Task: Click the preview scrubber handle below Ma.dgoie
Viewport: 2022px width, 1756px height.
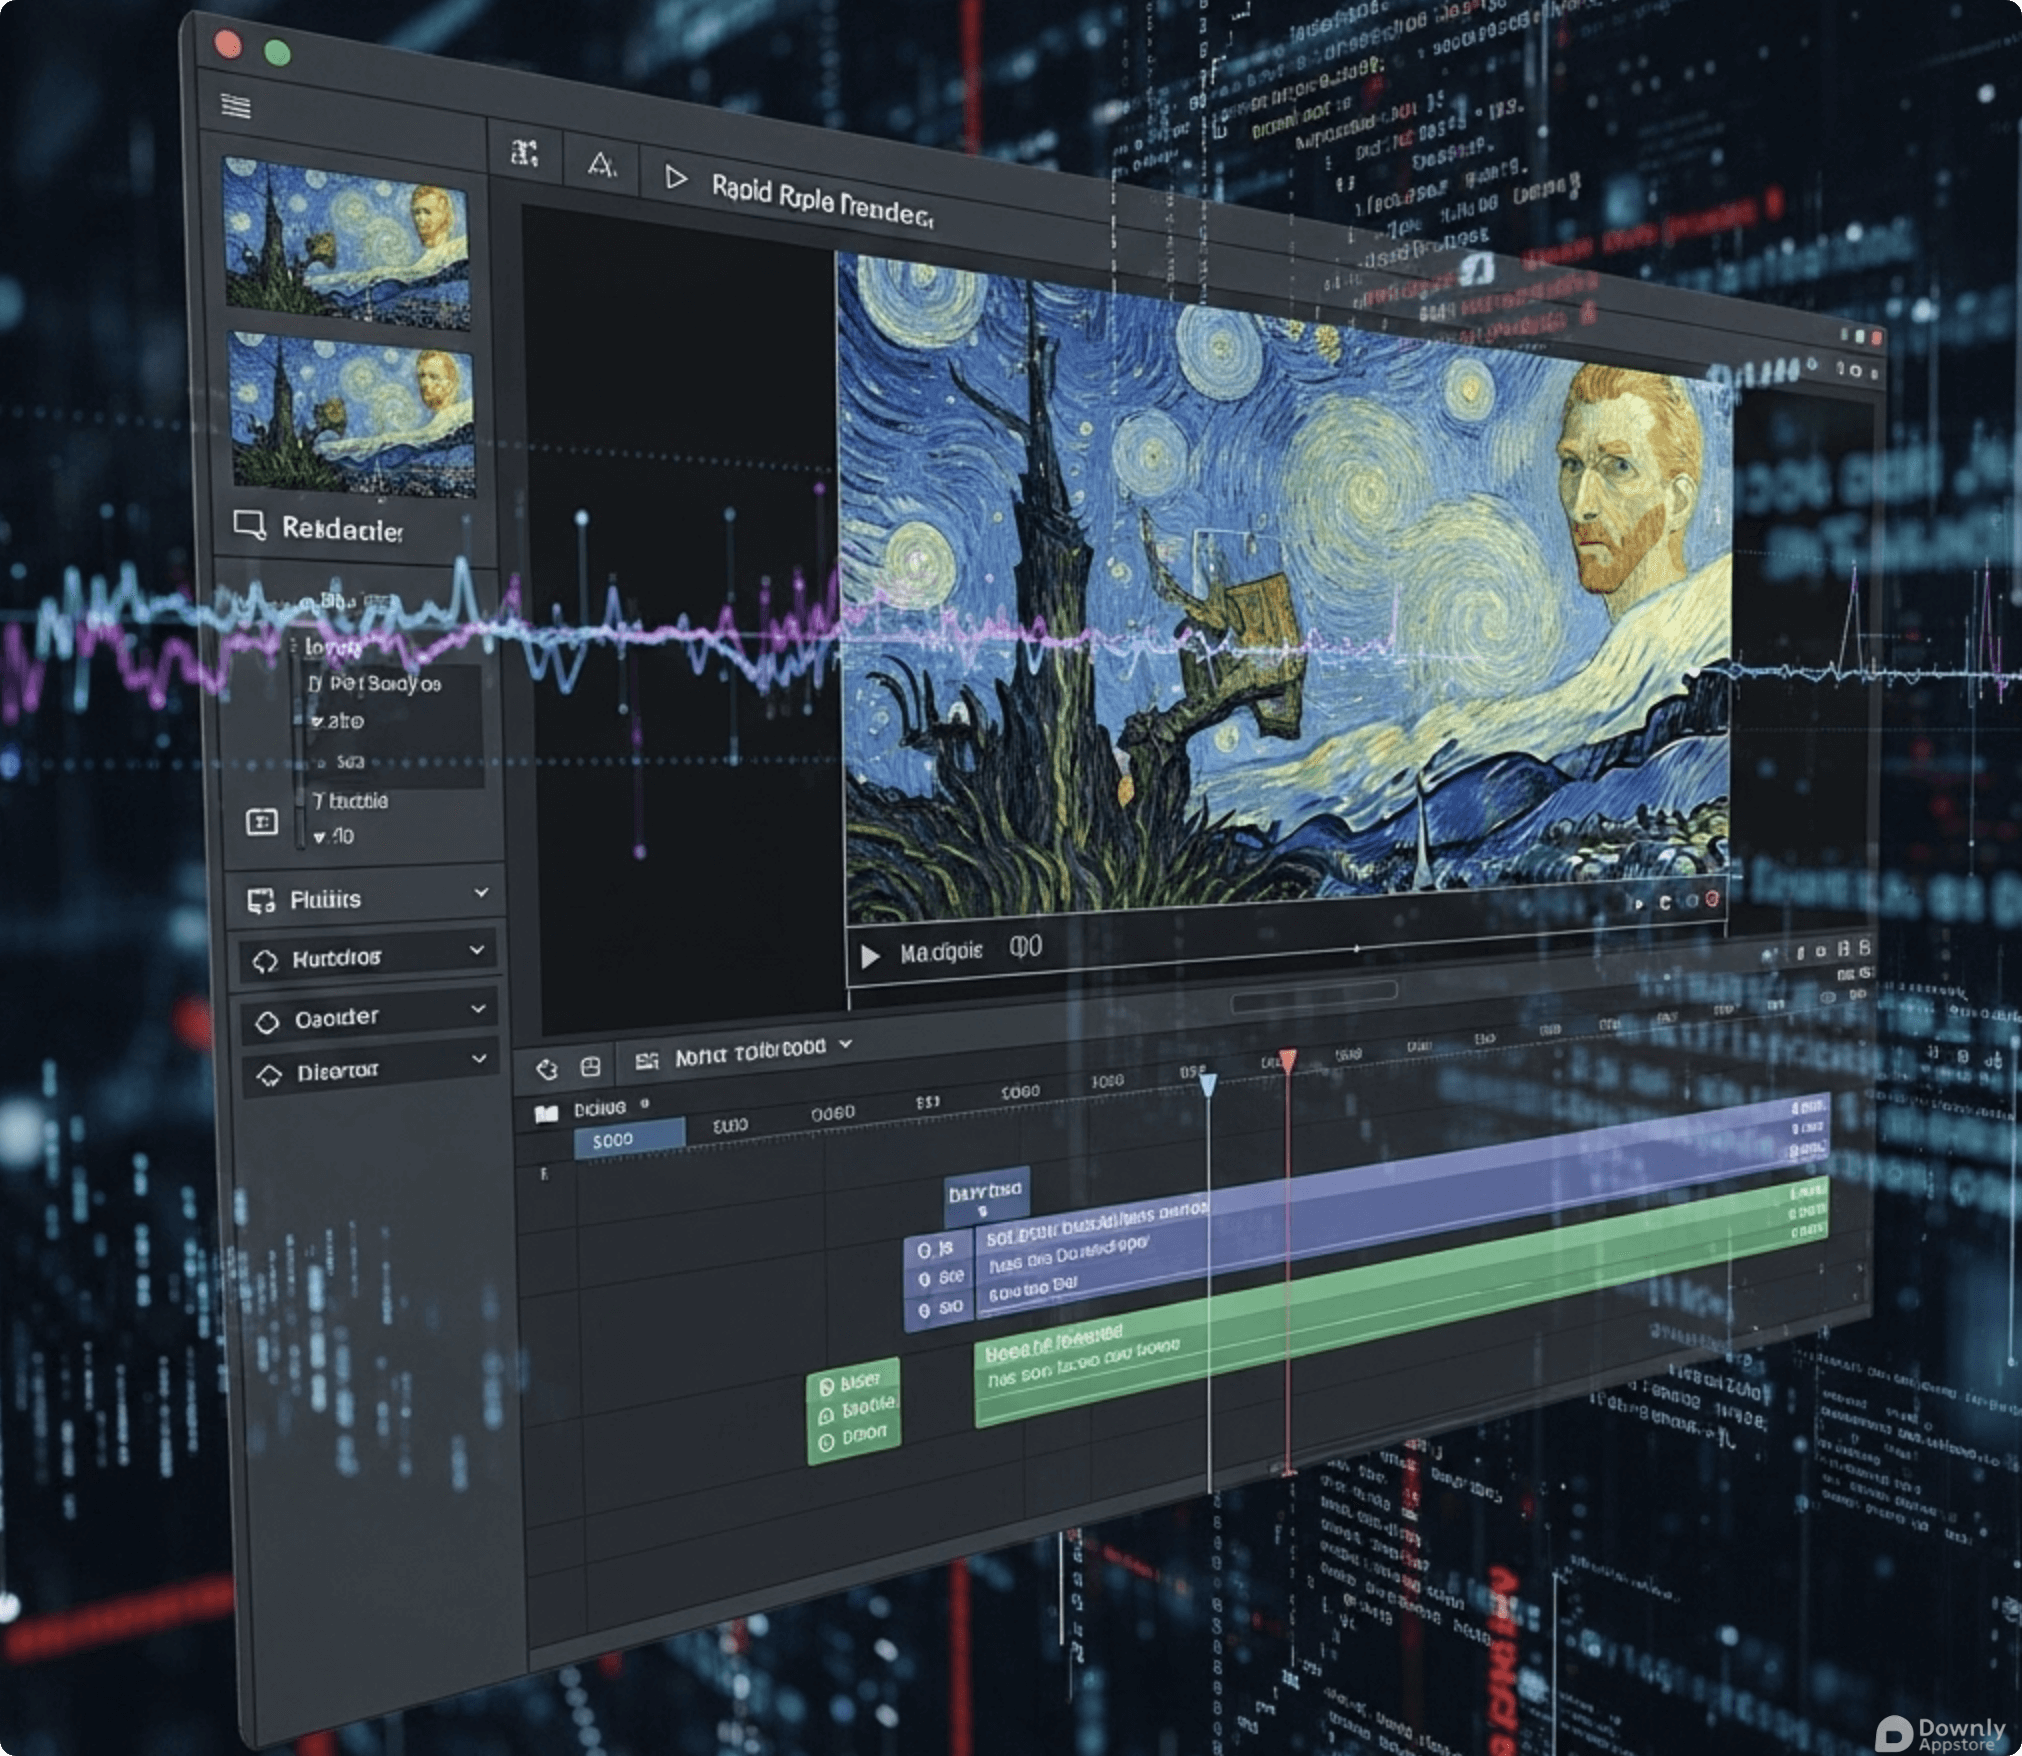Action: pos(1357,947)
